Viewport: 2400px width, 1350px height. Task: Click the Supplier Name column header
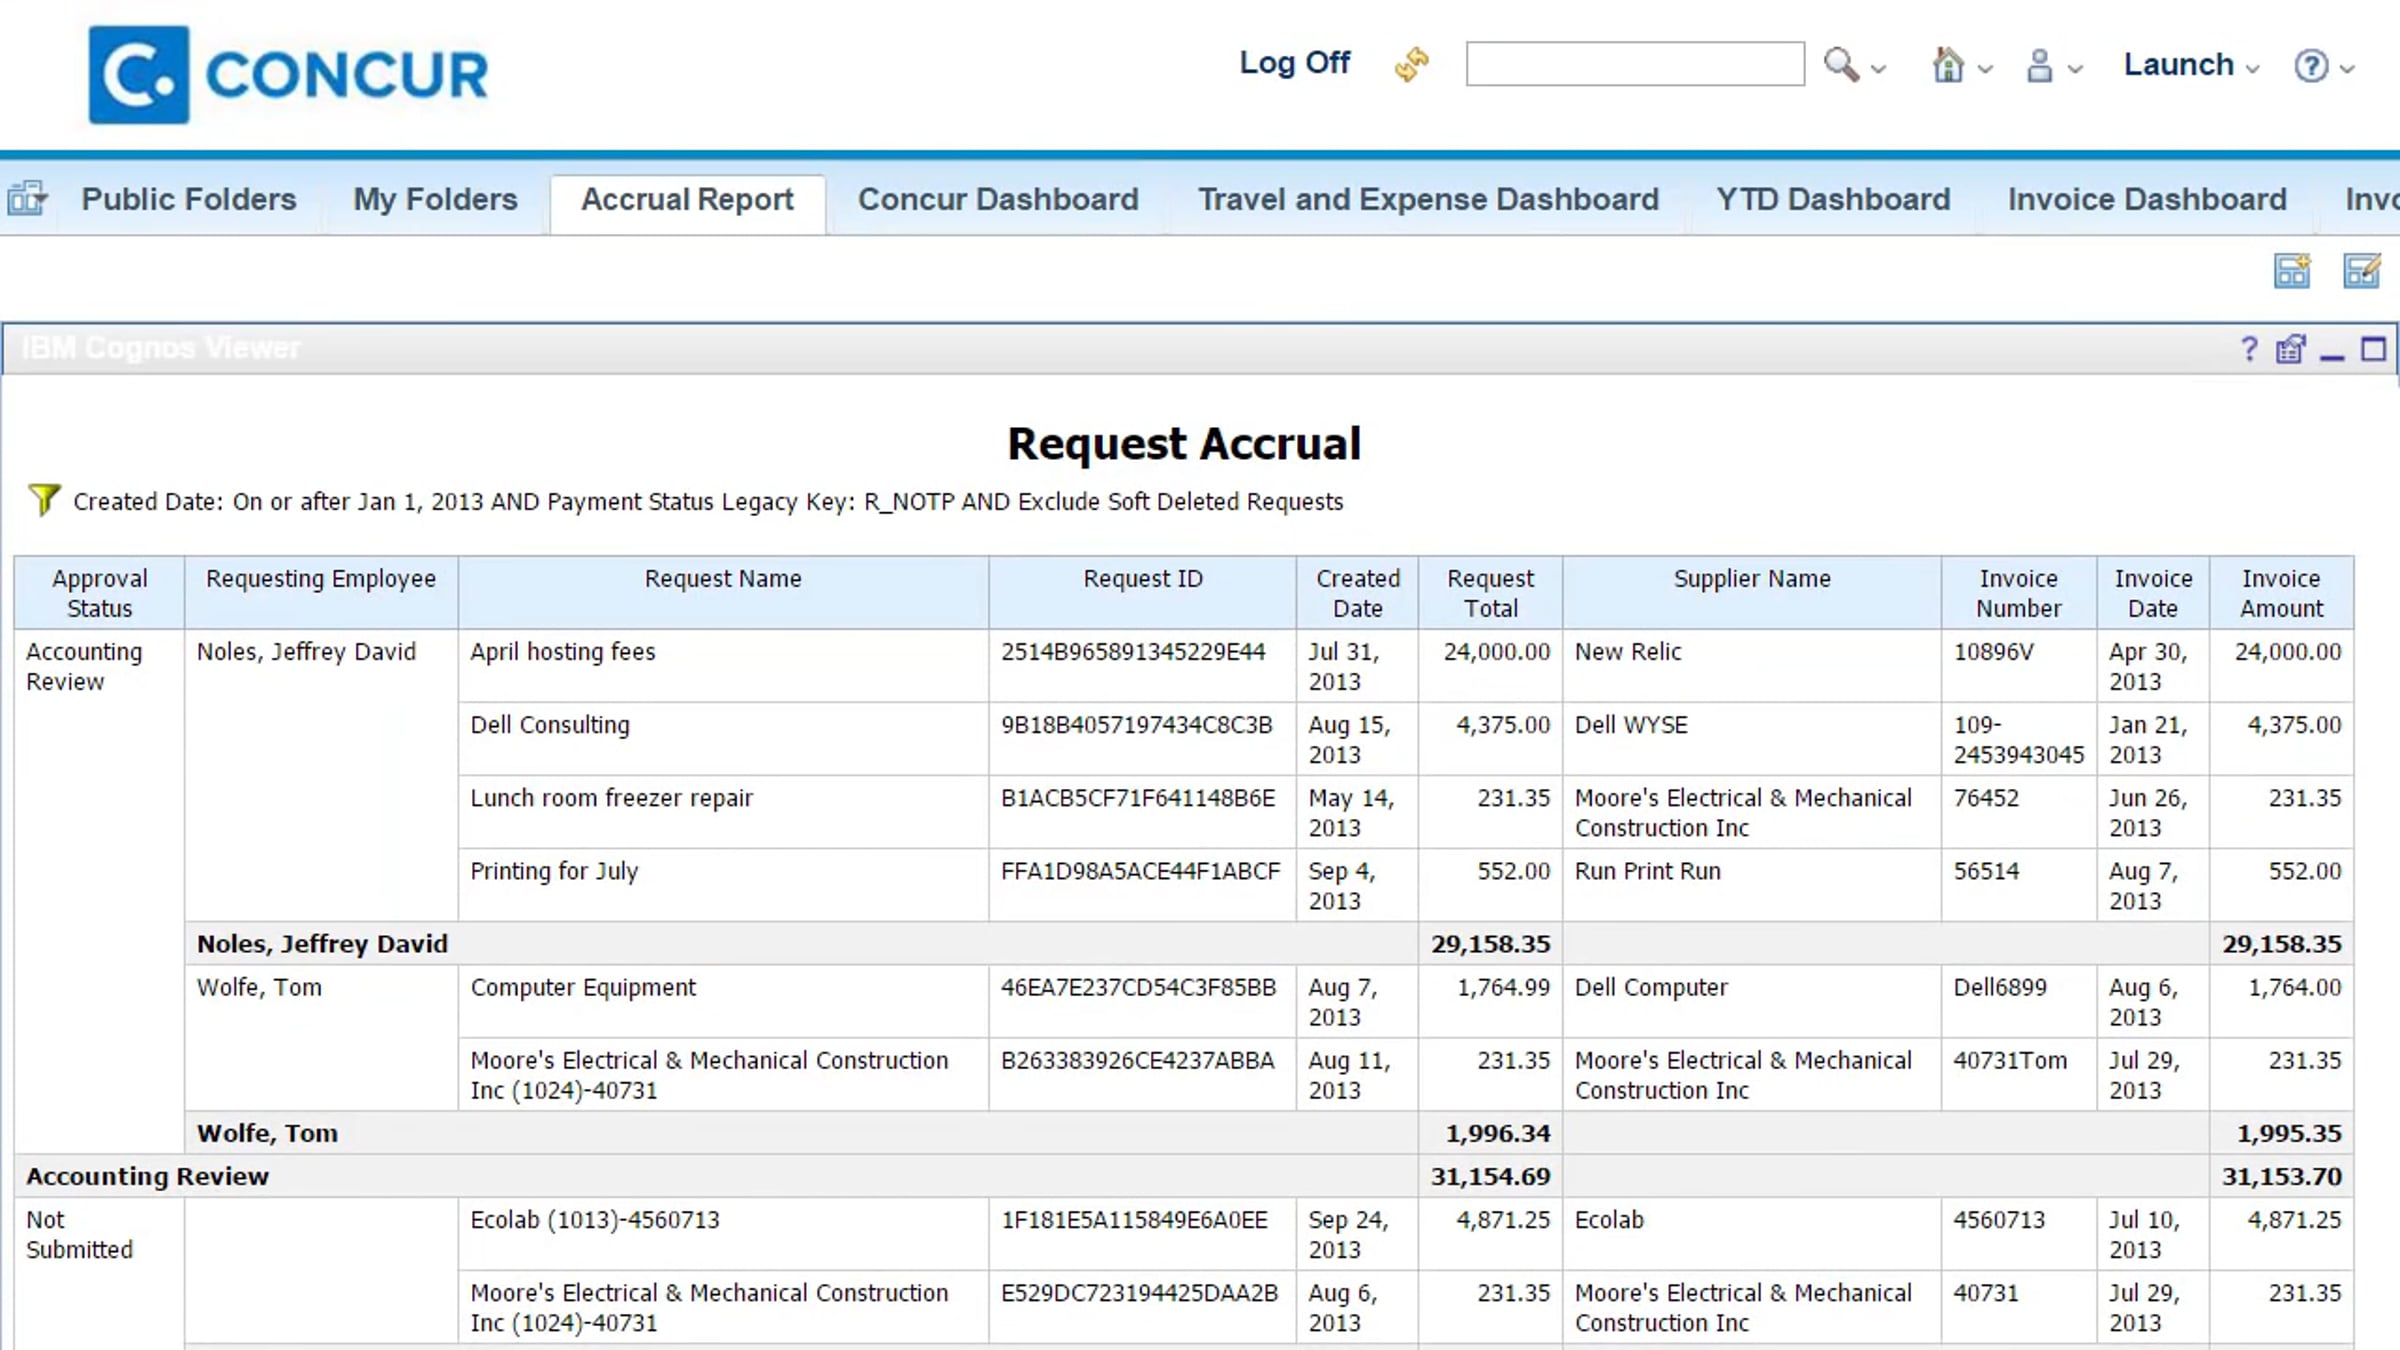click(x=1752, y=593)
